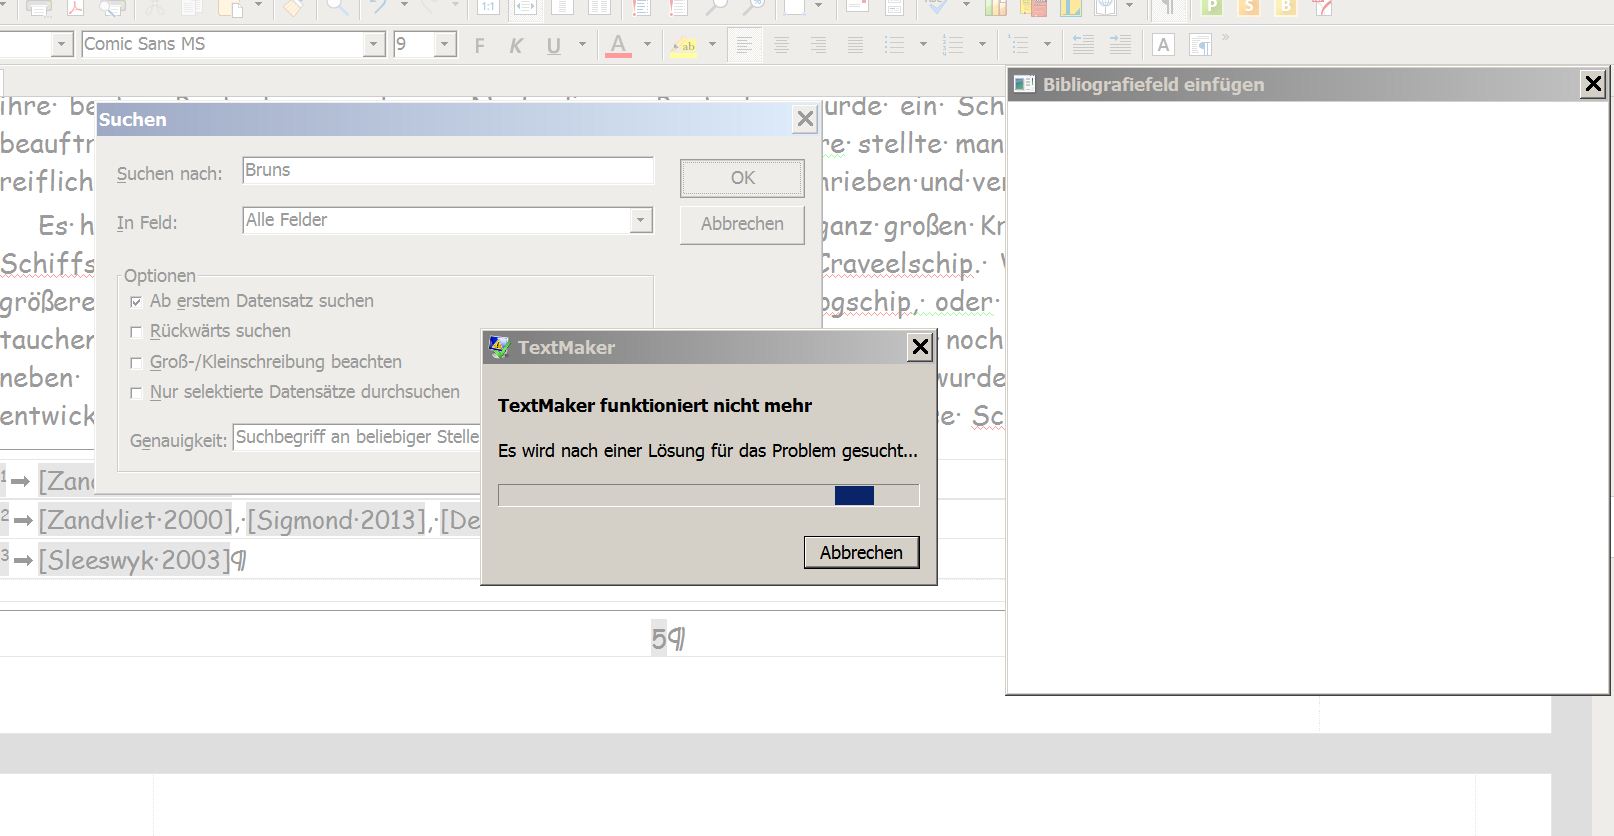Click OK in the Suchen dialog
The image size is (1614, 836).
tap(742, 178)
